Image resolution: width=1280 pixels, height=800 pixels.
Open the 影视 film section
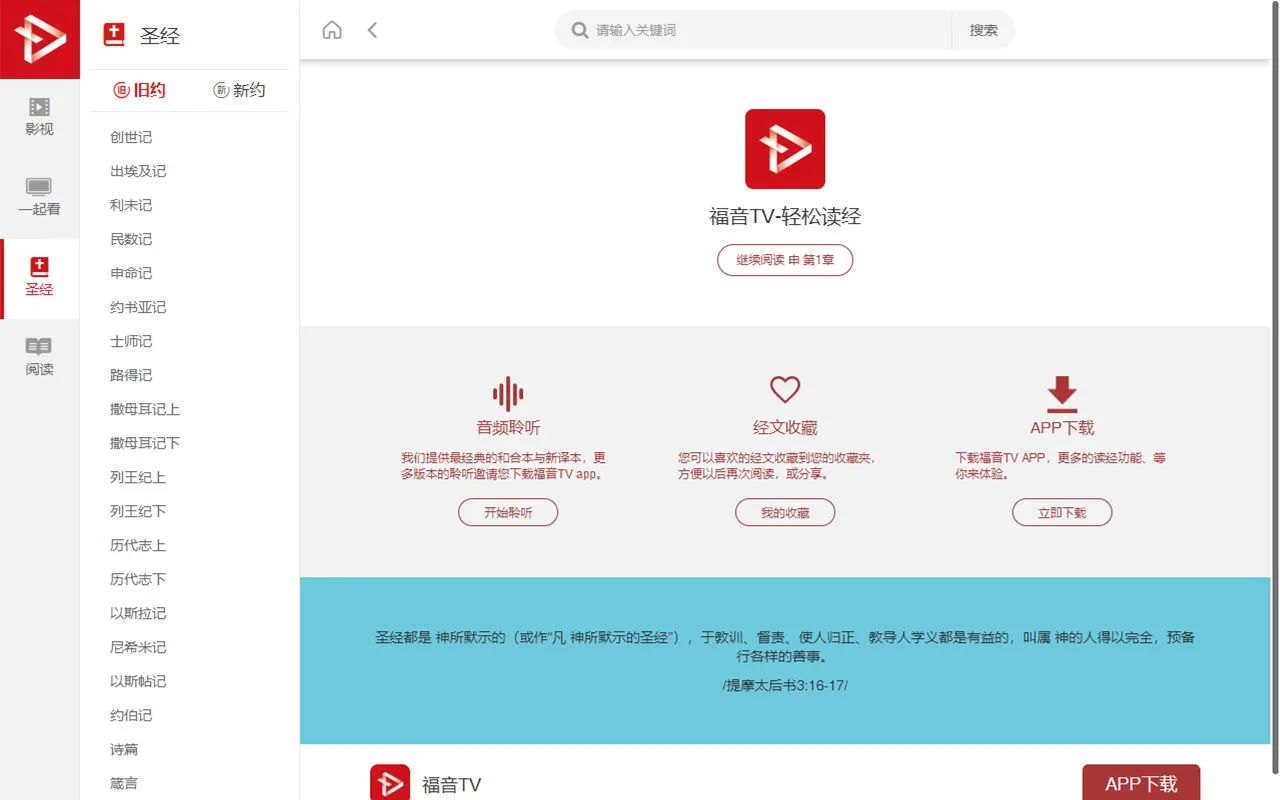pyautogui.click(x=40, y=118)
